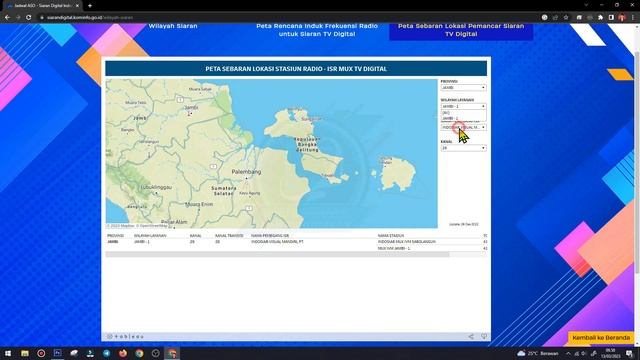Click the Lubuklinggau label on the map
This screenshot has height=360, width=640.
tap(156, 187)
